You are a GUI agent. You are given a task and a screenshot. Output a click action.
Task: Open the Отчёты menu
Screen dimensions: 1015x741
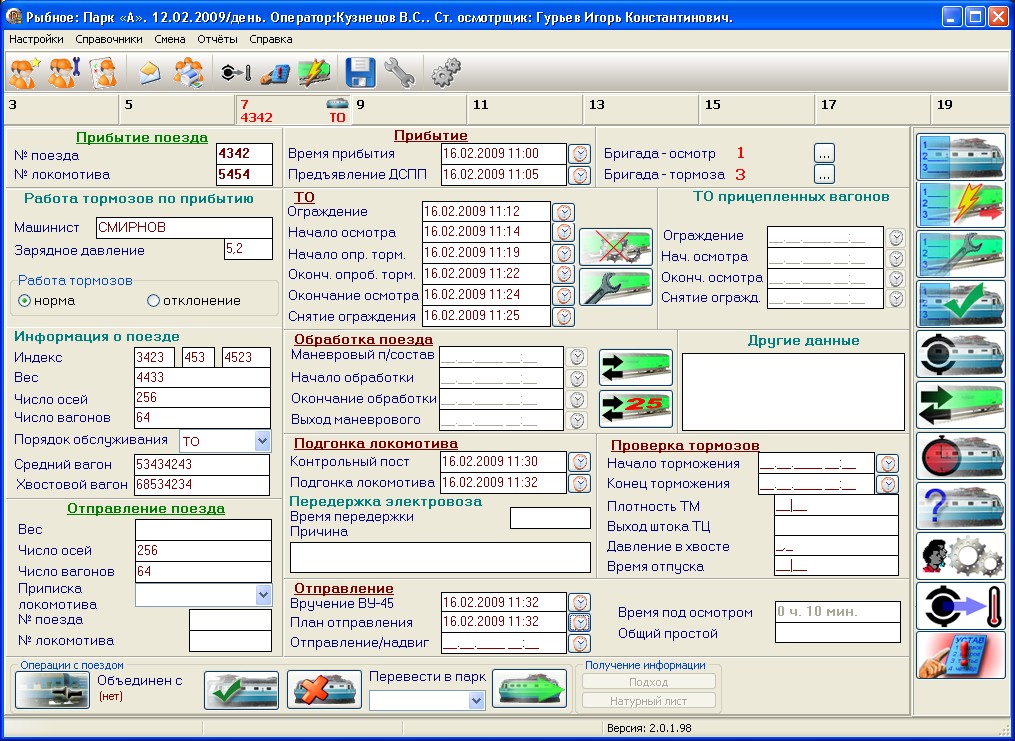(x=218, y=39)
